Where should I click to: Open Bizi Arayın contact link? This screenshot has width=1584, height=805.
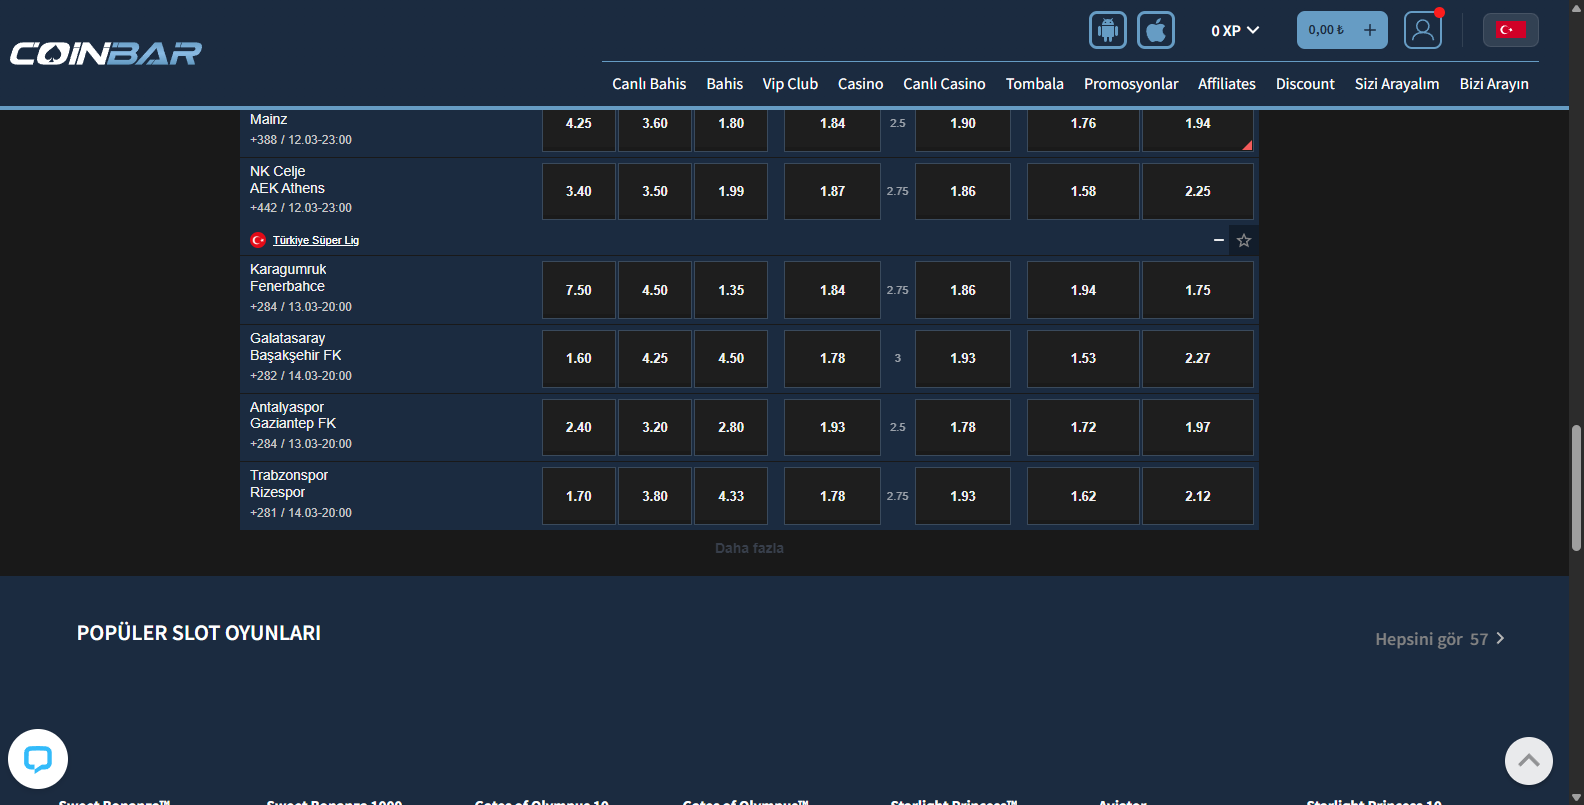click(1494, 84)
